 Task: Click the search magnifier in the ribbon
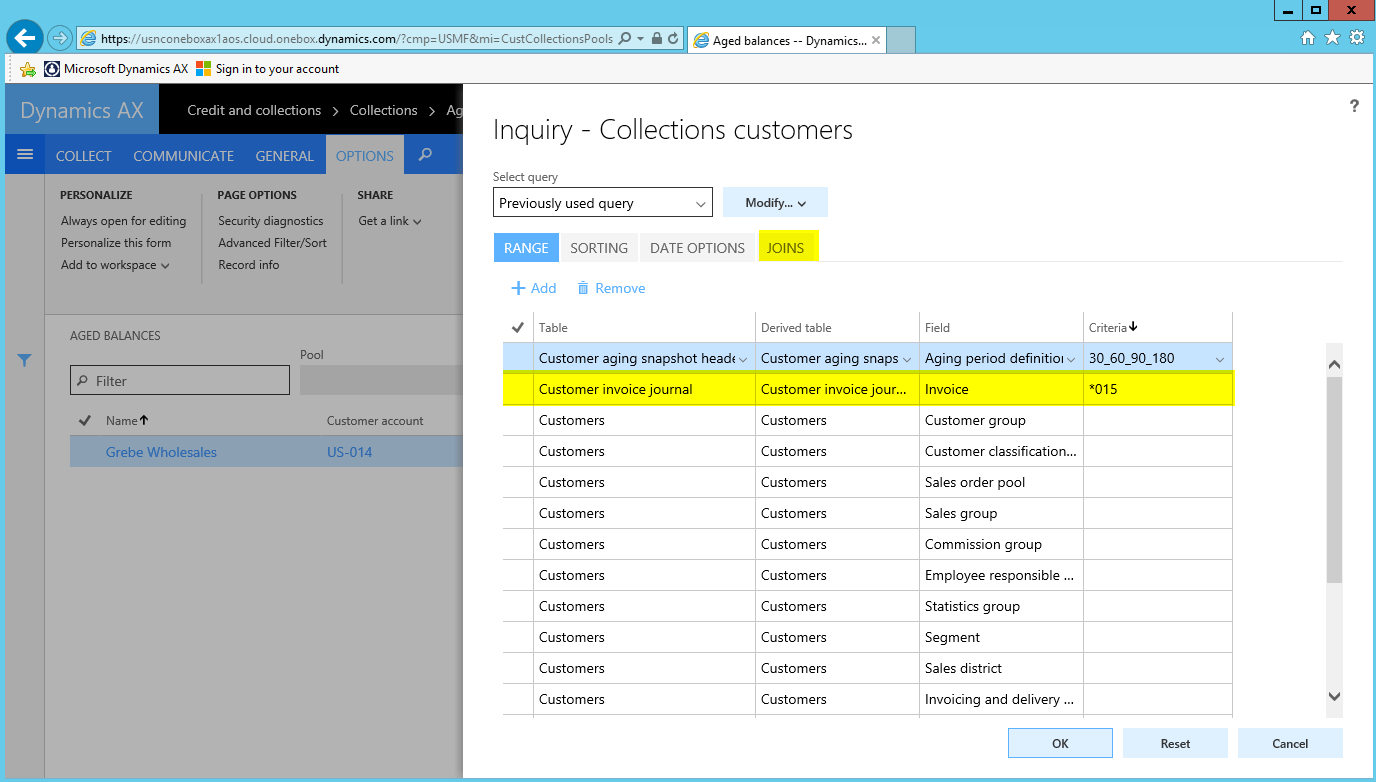tap(426, 155)
